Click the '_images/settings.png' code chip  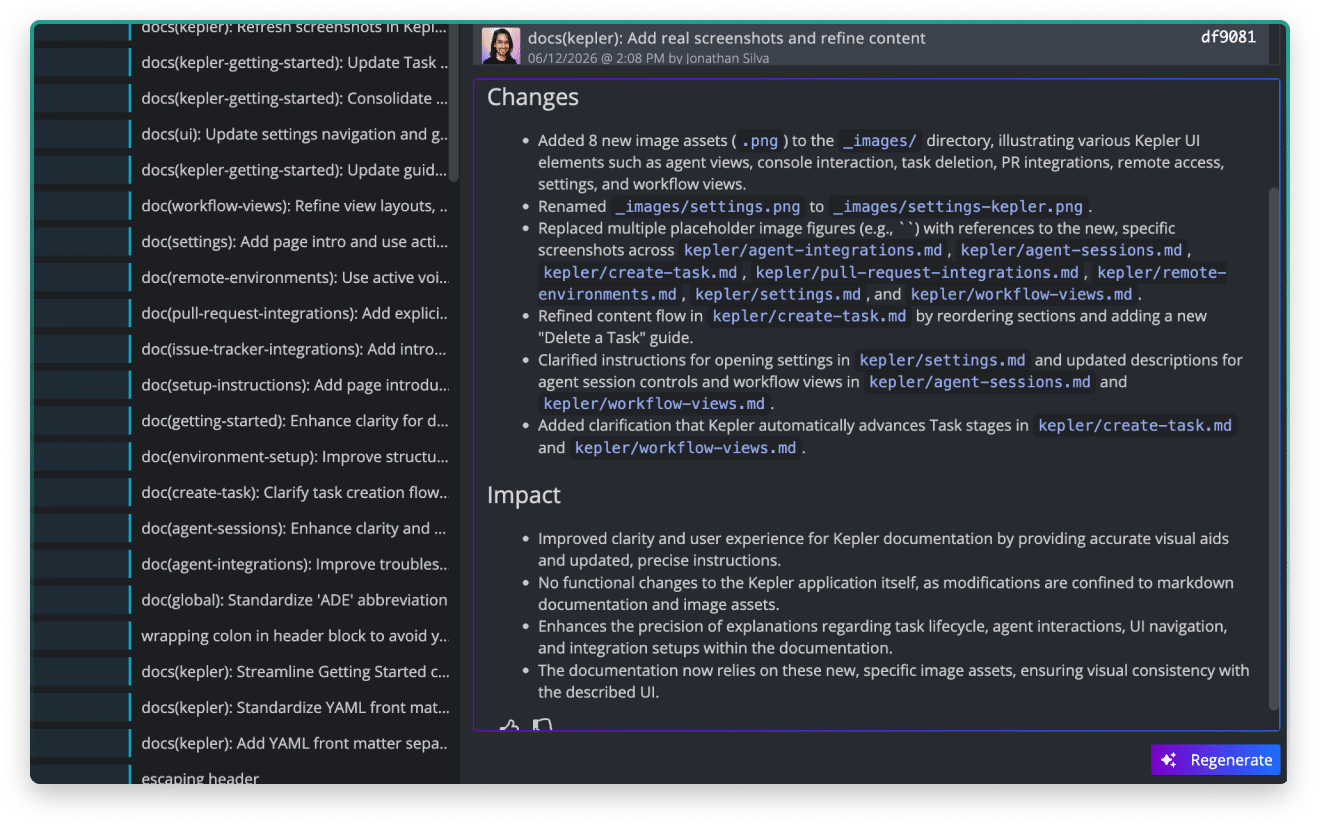point(708,207)
